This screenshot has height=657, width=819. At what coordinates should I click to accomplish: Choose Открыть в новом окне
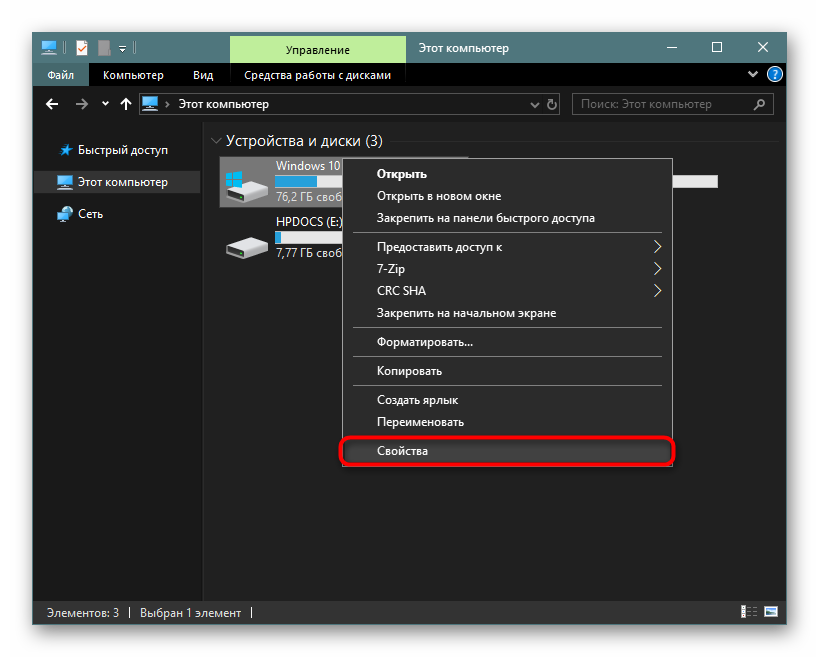coord(507,196)
